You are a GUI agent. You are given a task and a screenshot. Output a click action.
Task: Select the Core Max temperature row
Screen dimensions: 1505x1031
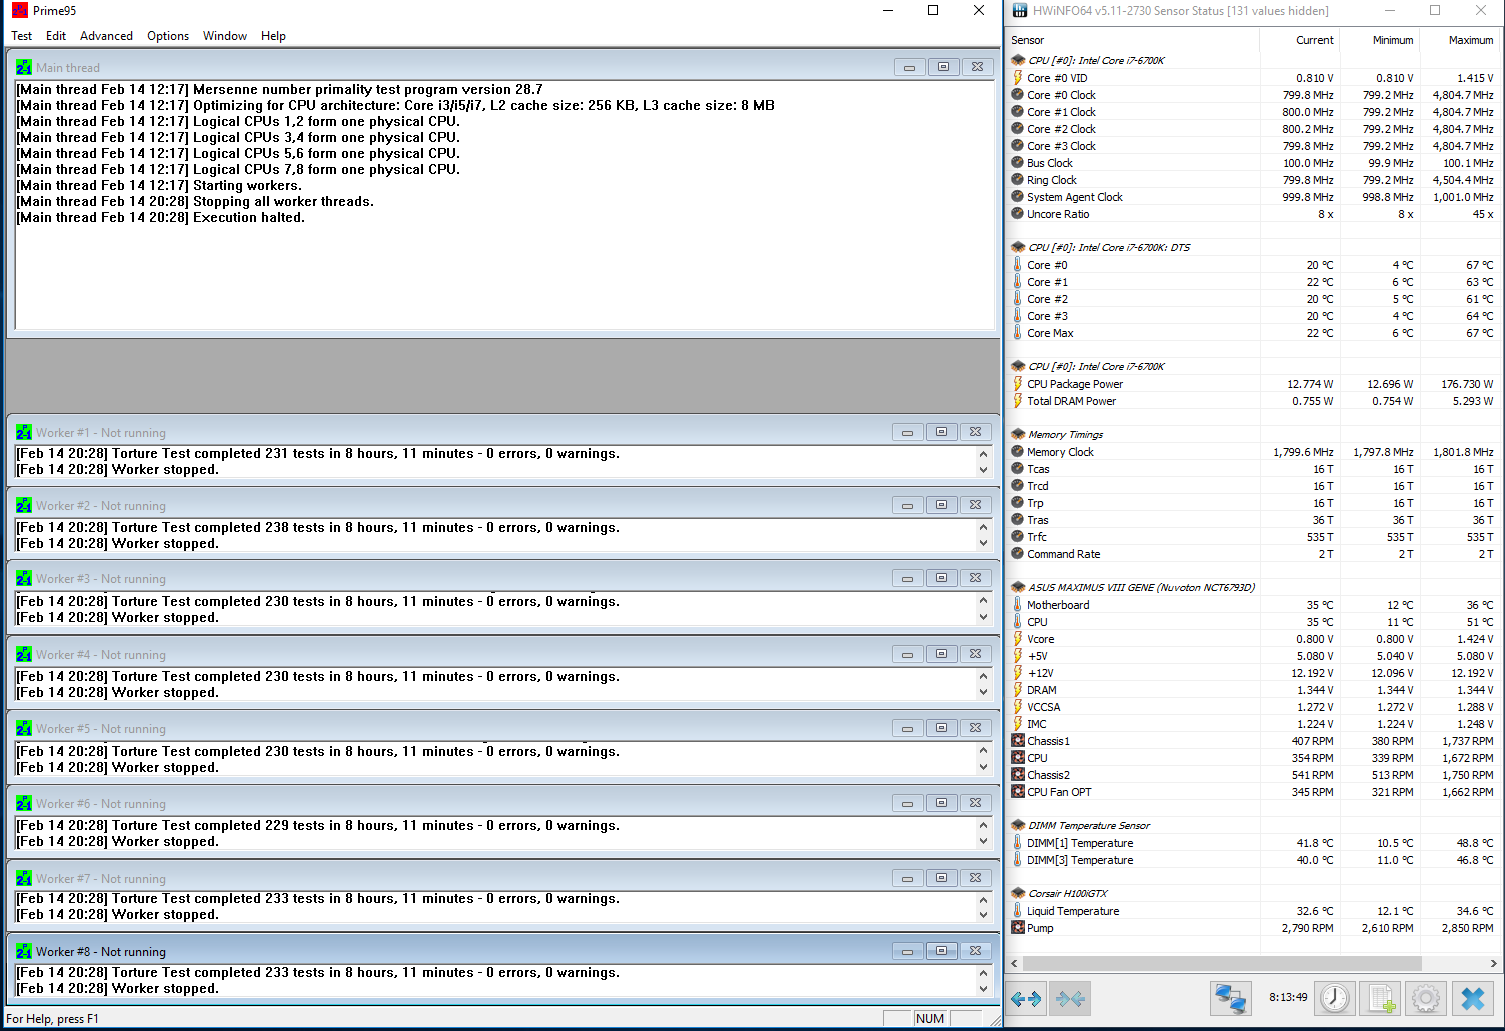click(1253, 333)
